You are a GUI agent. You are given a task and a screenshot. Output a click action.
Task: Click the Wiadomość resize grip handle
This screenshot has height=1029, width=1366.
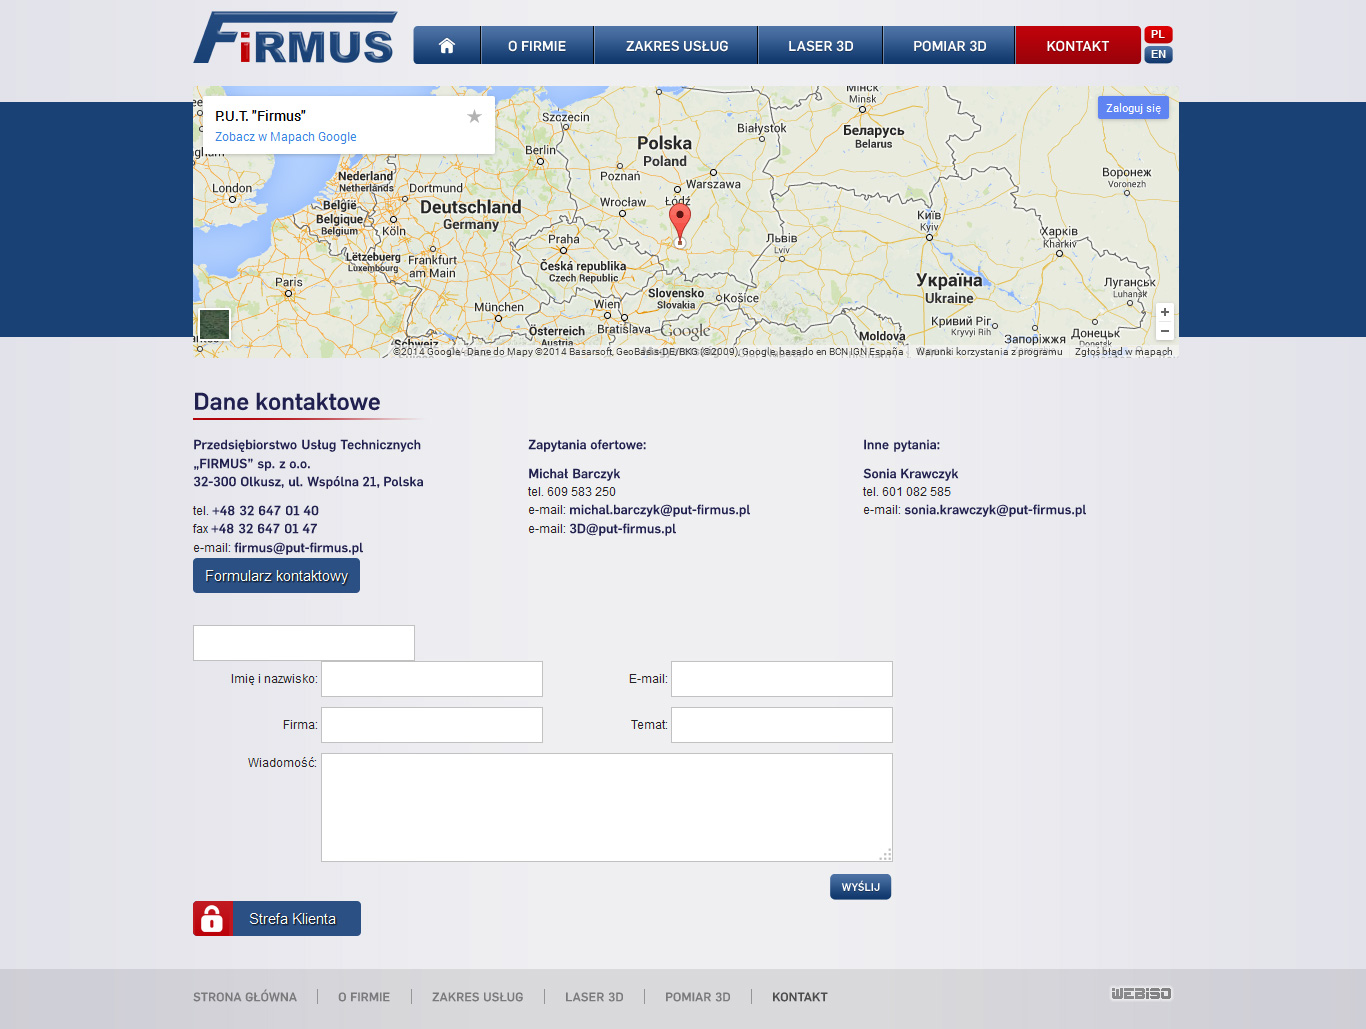tap(885, 855)
